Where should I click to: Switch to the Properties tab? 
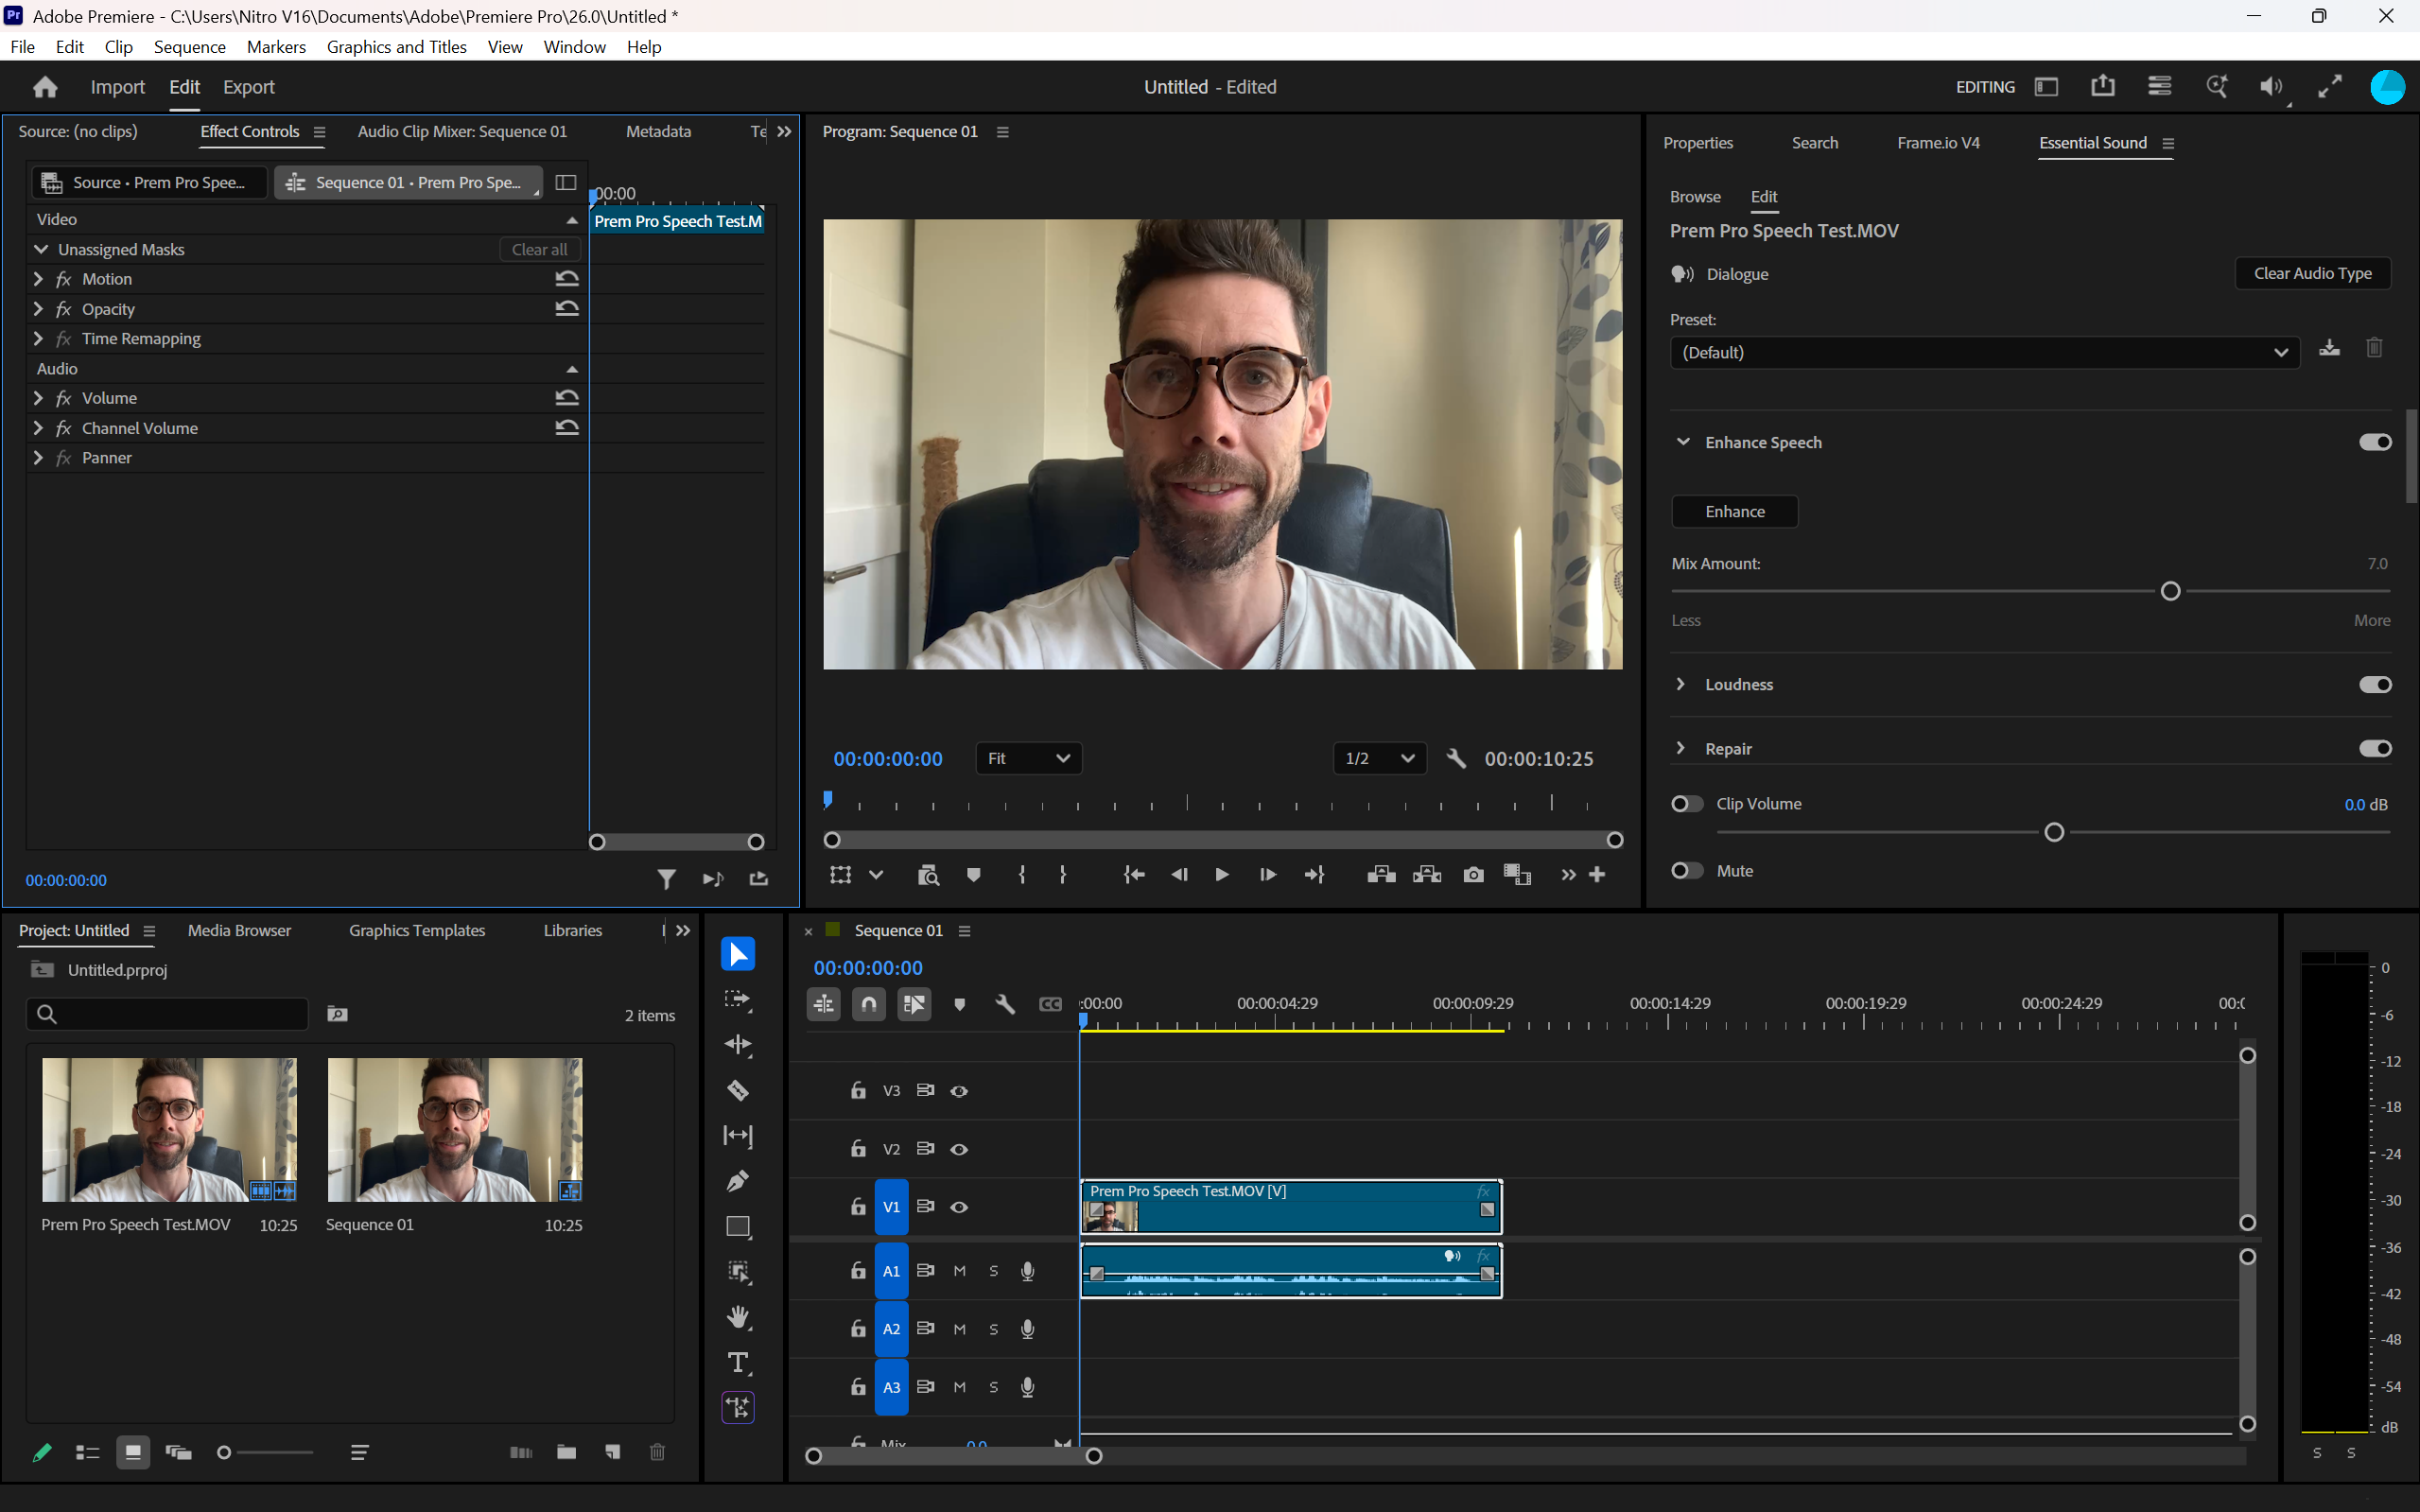click(1698, 143)
